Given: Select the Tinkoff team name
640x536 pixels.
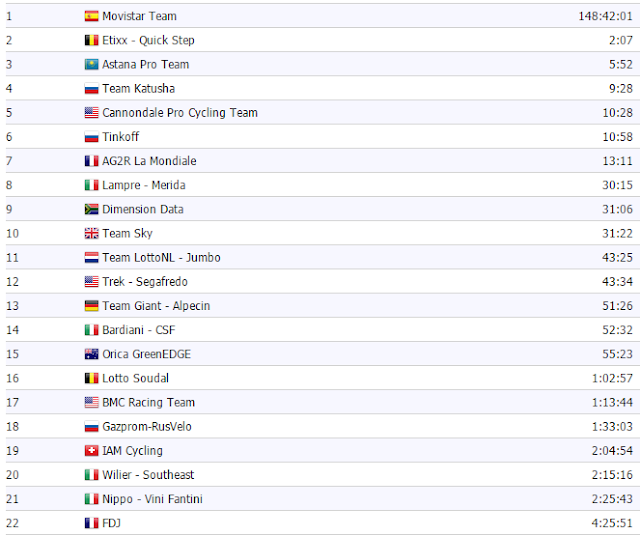Looking at the screenshot, I should pyautogui.click(x=120, y=137).
